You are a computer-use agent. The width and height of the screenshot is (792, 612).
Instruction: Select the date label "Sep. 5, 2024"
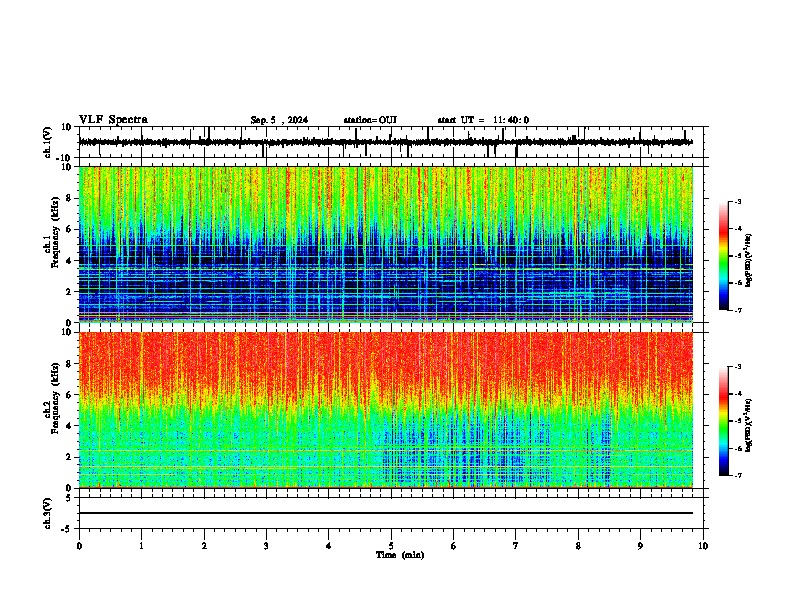tap(279, 120)
